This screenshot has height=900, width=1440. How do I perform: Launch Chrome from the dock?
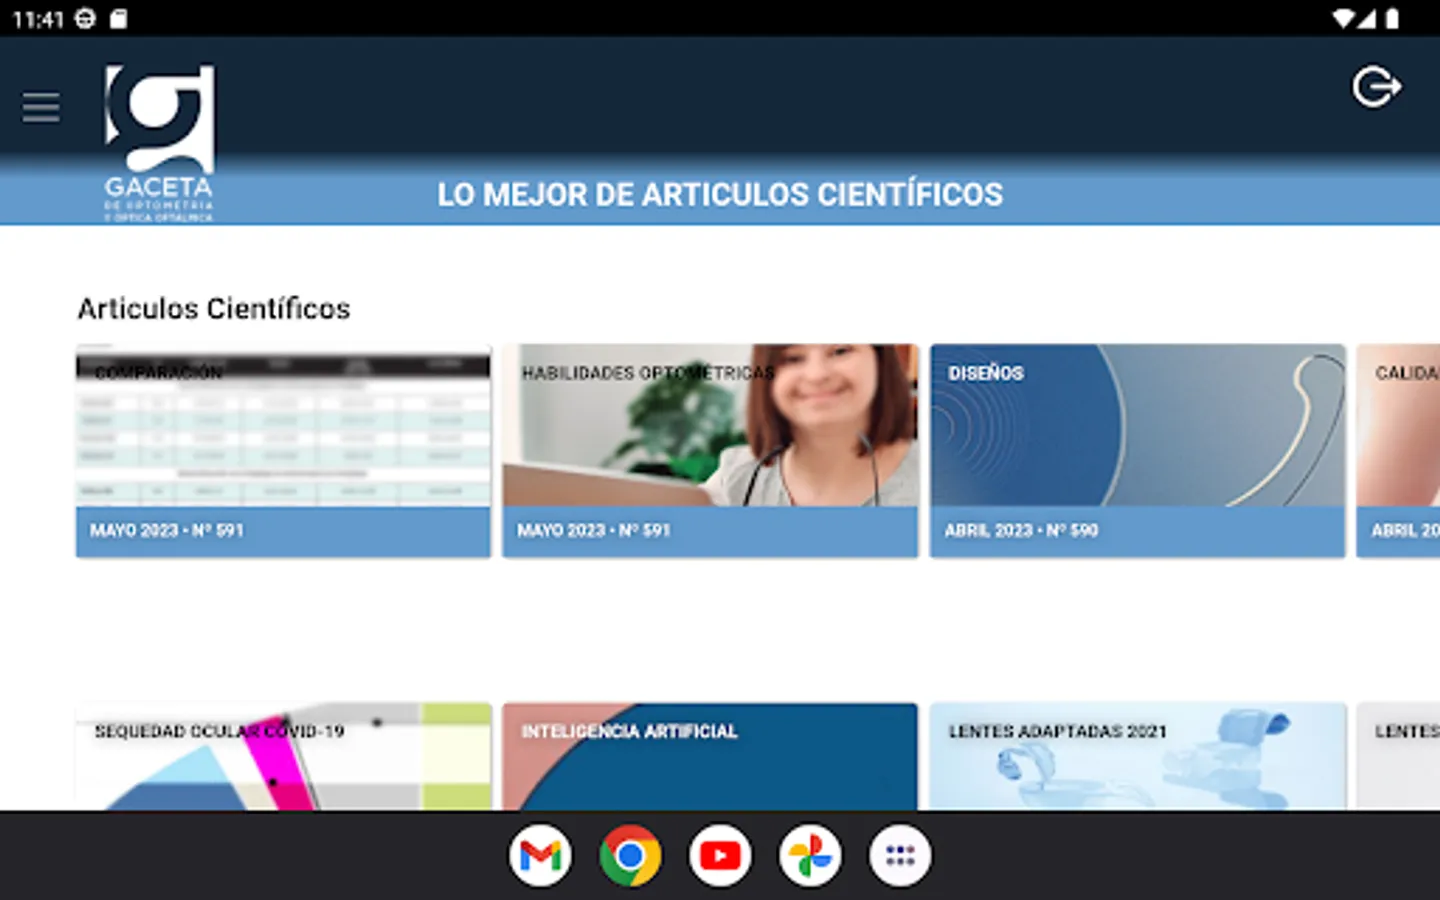point(630,856)
